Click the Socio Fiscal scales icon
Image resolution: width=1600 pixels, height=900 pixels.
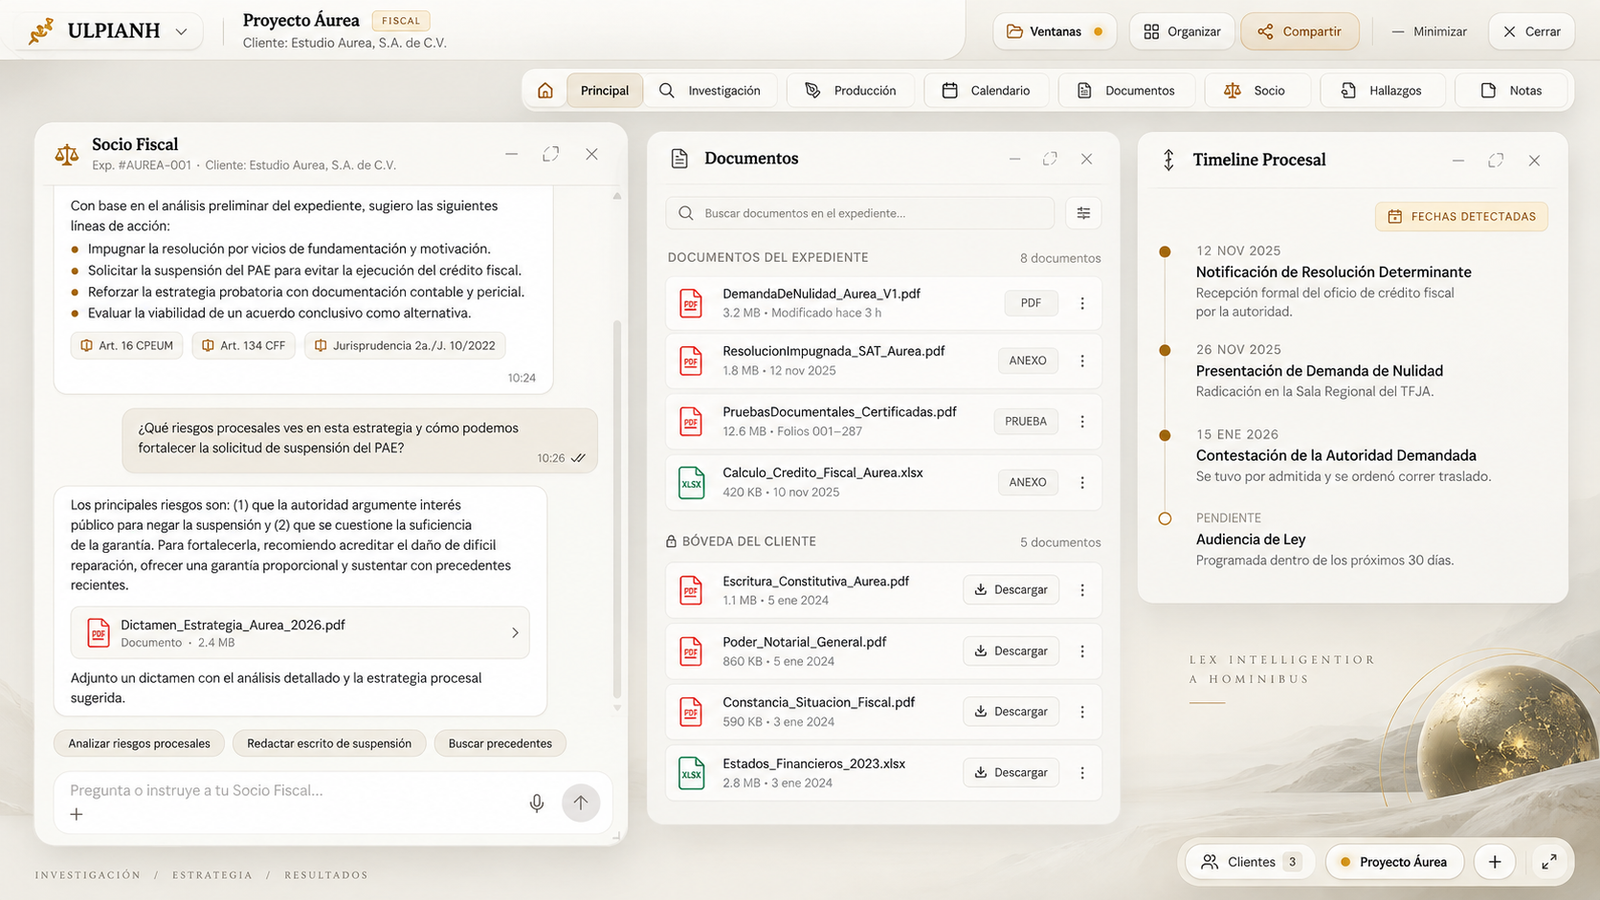67,154
